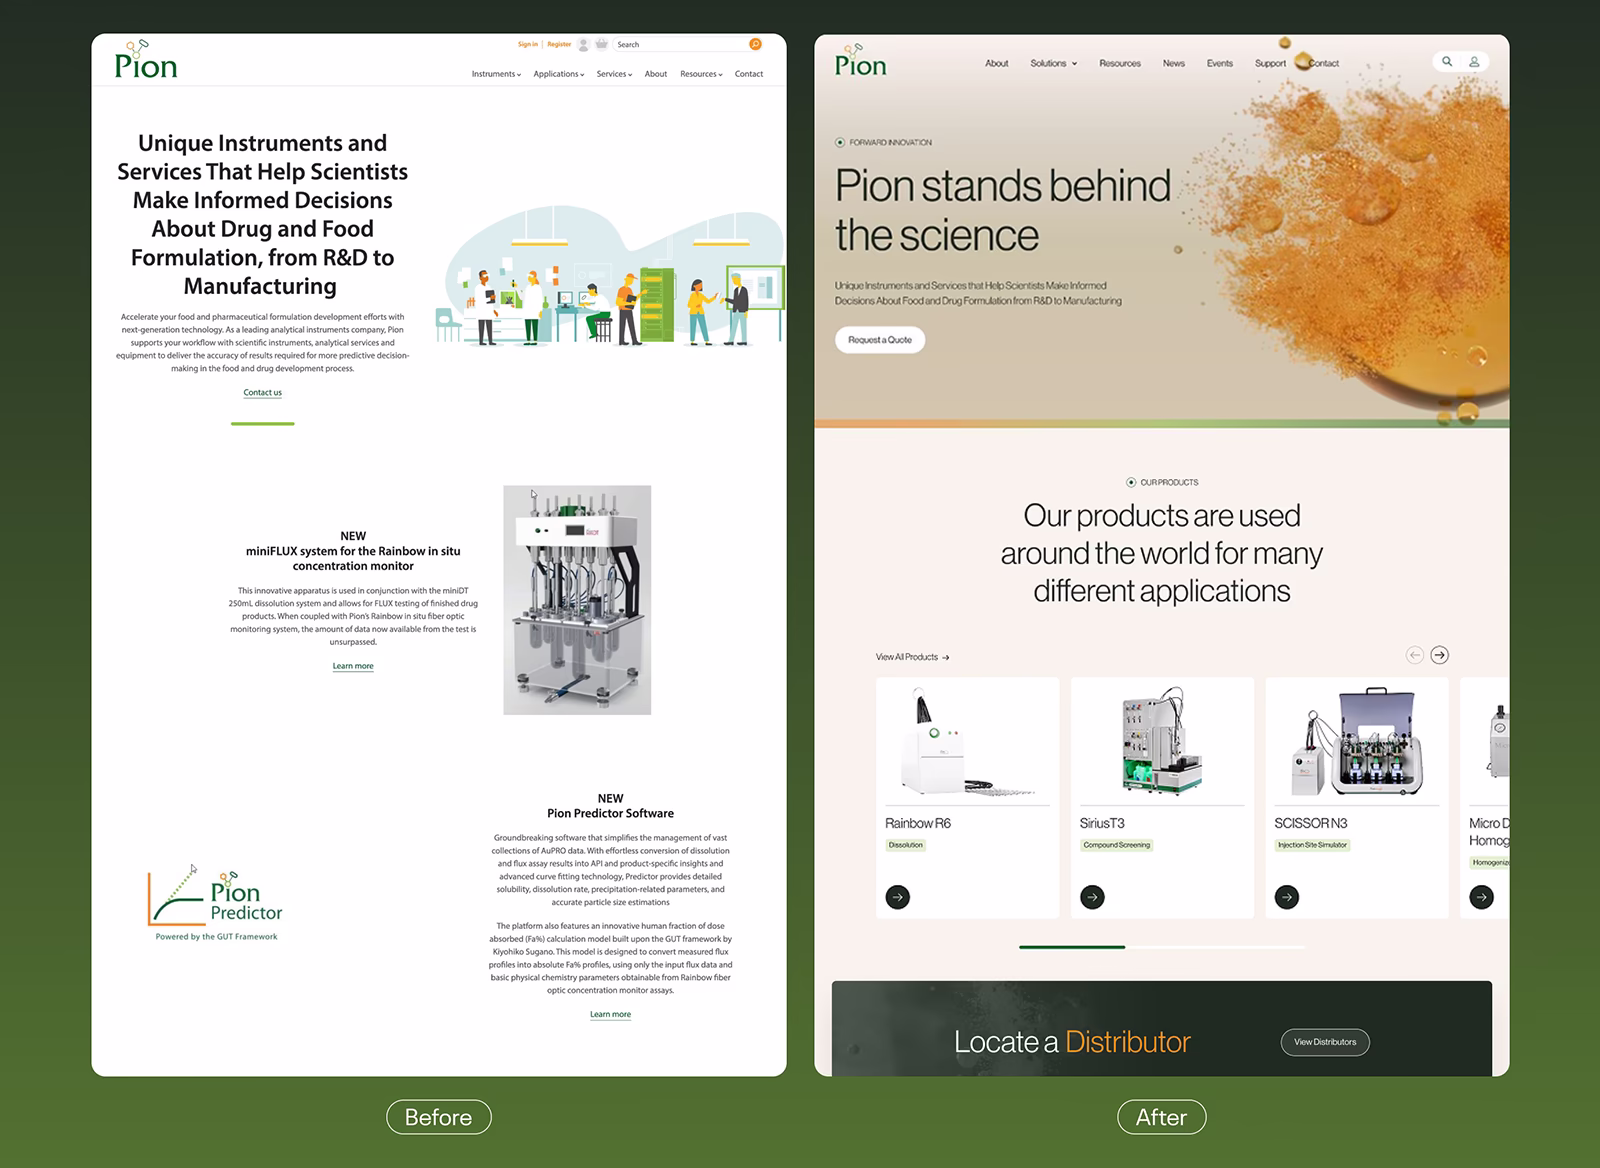
Task: Open Resources in the After navigation
Action: [1120, 63]
